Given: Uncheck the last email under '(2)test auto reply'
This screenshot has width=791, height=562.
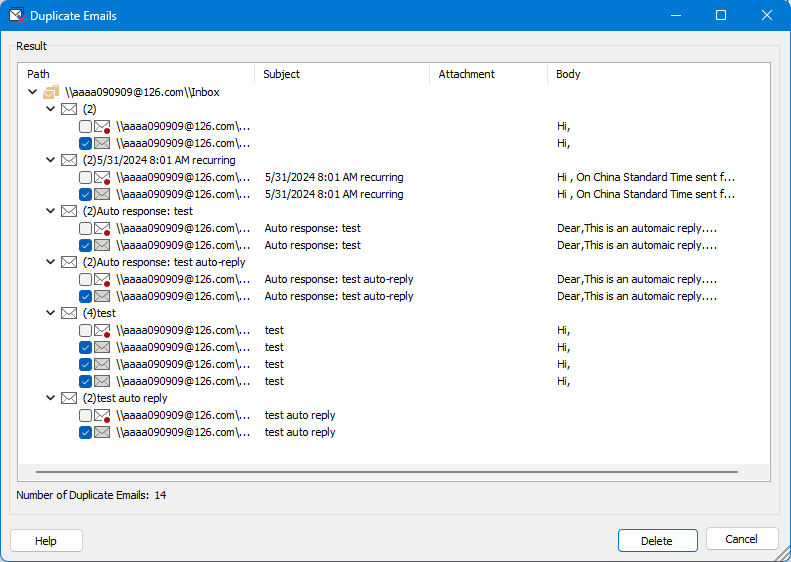Looking at the screenshot, I should pos(86,433).
